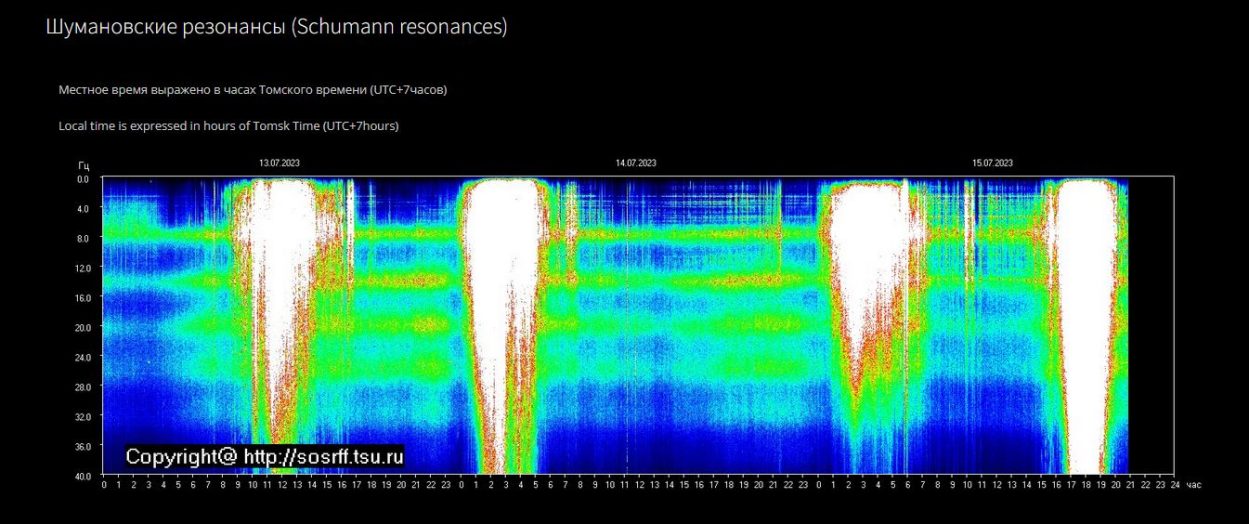Select the Russian Tomsk time note line
The image size is (1249, 524).
(x=253, y=90)
